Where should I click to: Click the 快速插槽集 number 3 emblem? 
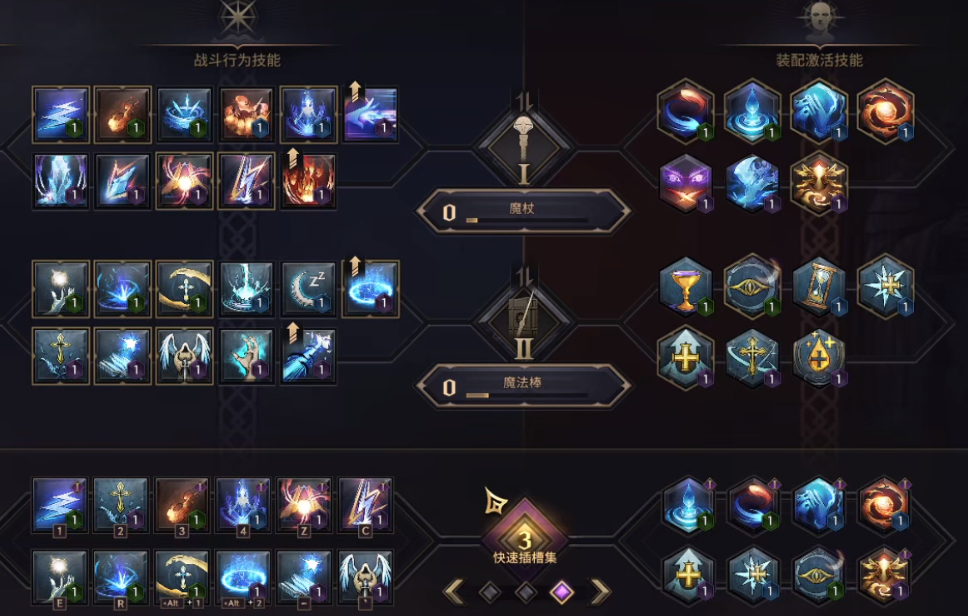pyautogui.click(x=524, y=539)
